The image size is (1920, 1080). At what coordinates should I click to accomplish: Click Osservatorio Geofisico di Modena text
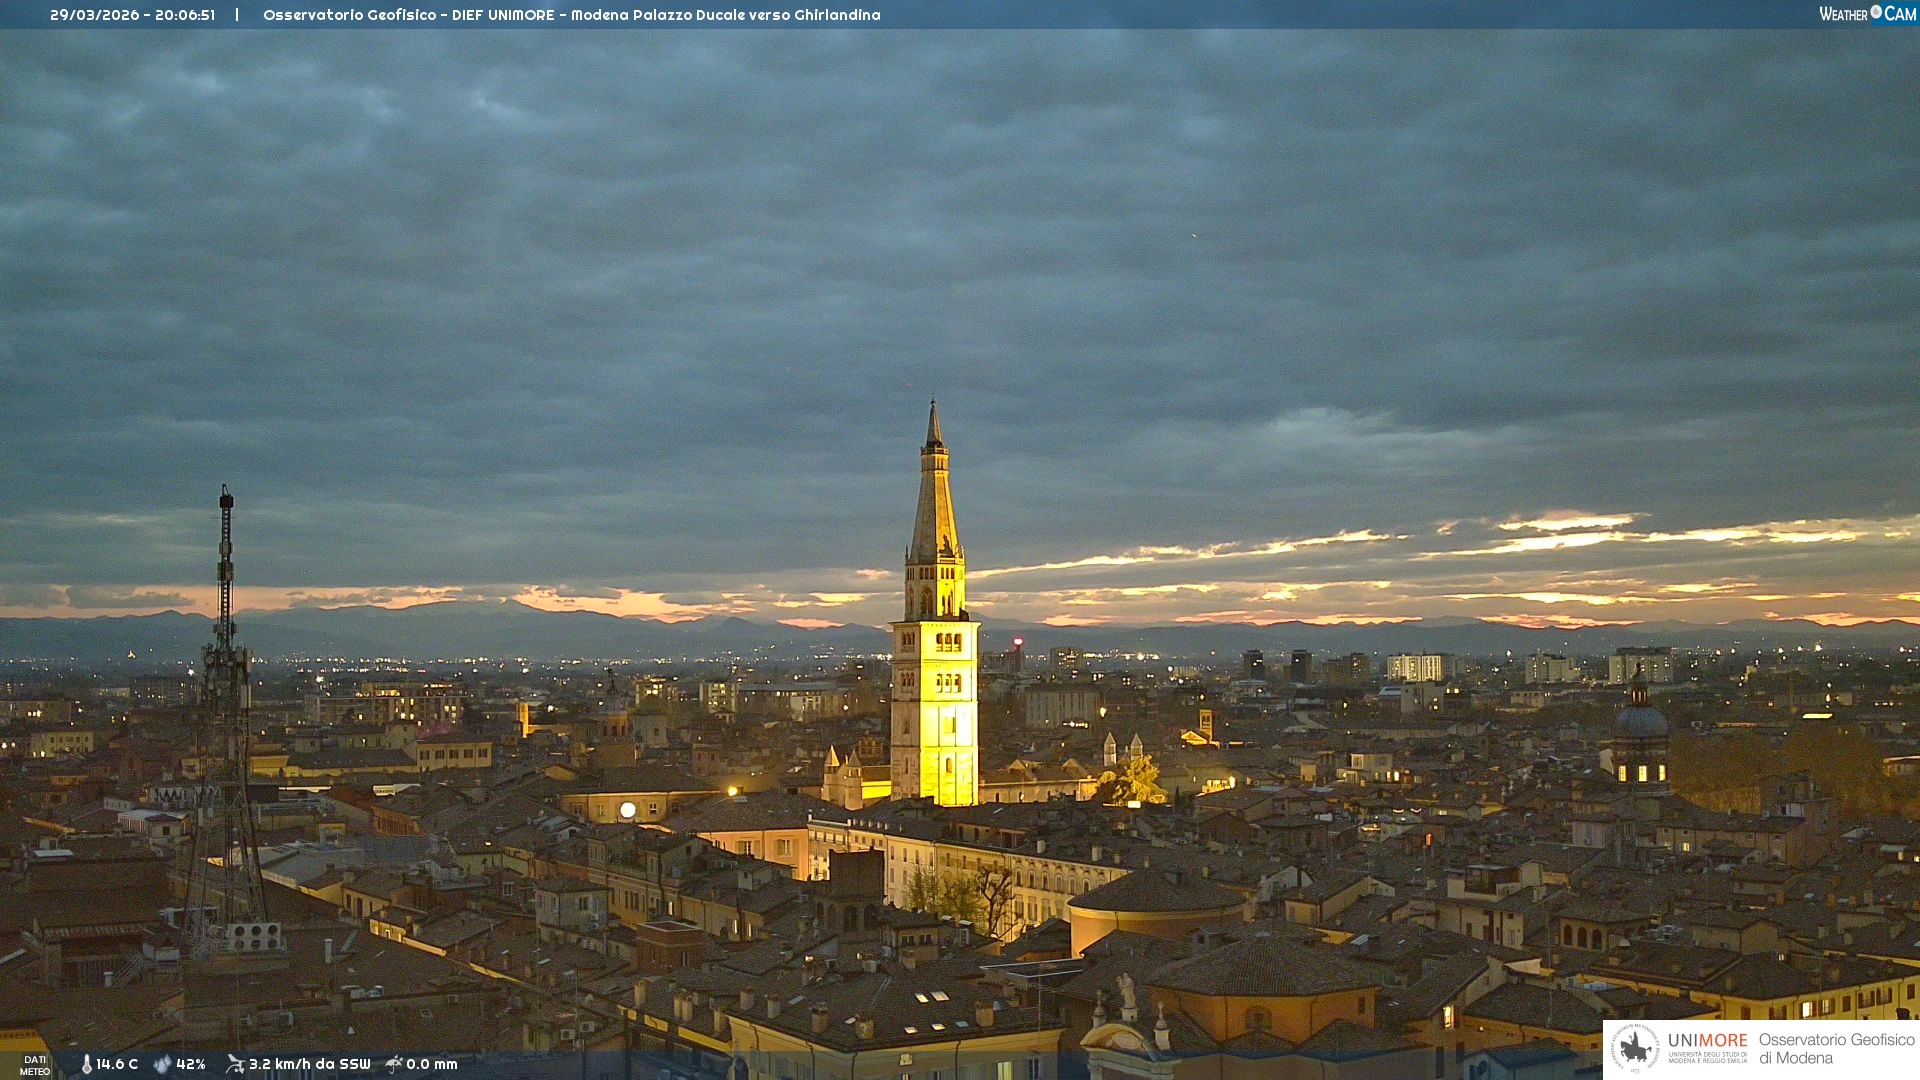(1836, 1048)
